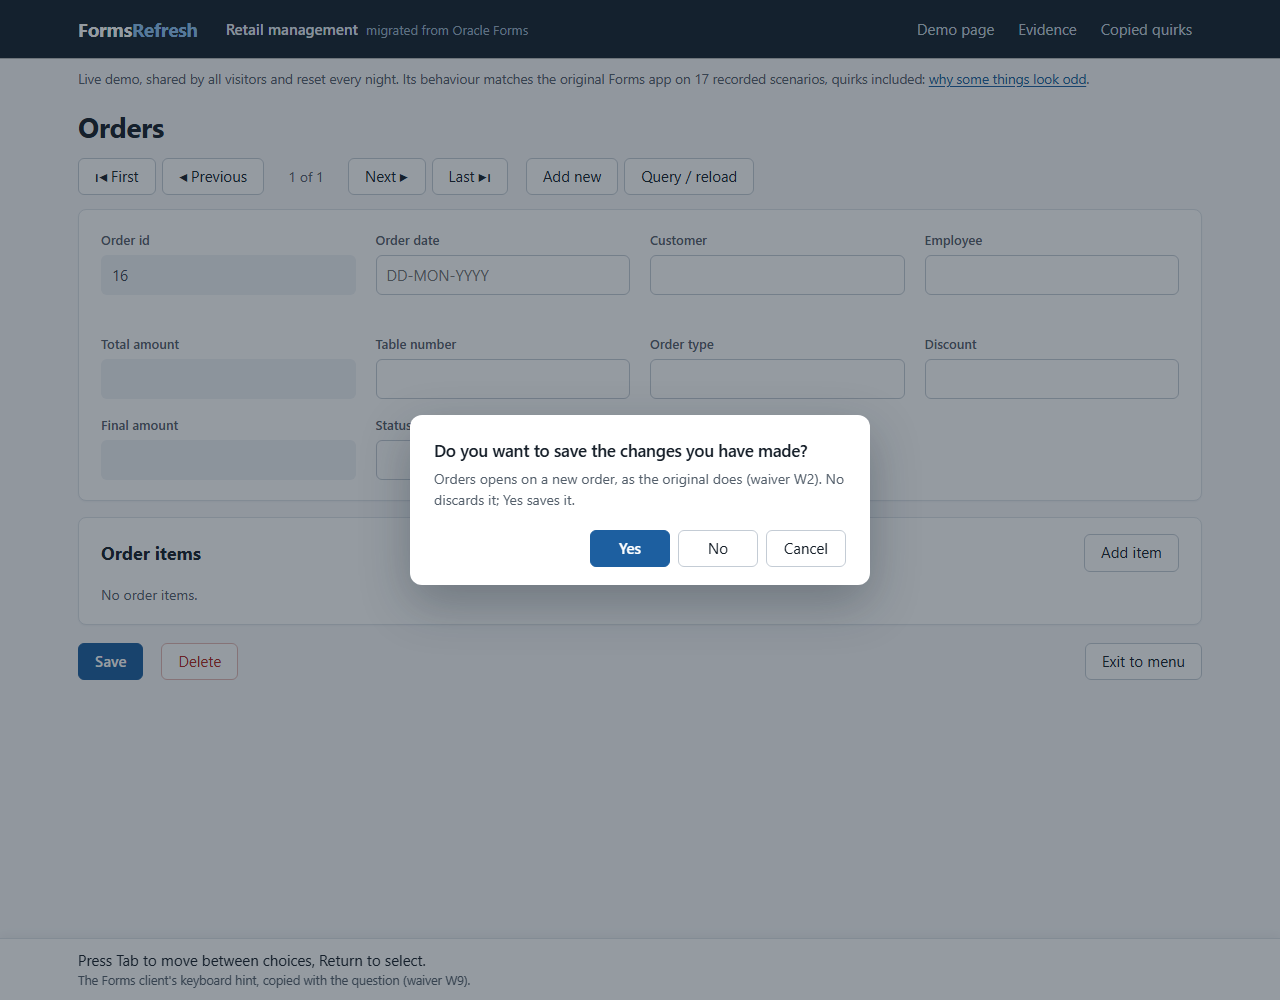Screen dimensions: 1280x1000
Task: Click the FormsRefresh logo
Action: click(x=138, y=30)
